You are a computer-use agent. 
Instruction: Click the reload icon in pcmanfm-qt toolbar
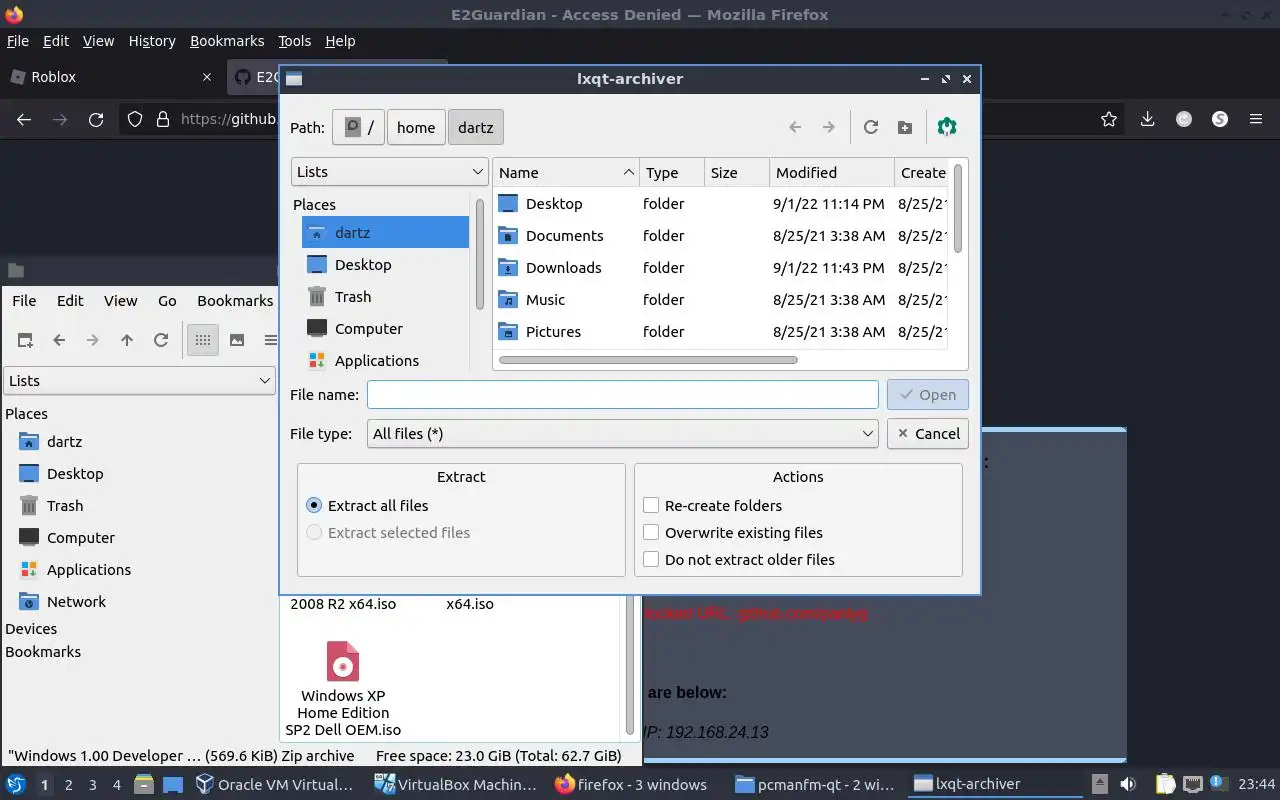161,340
